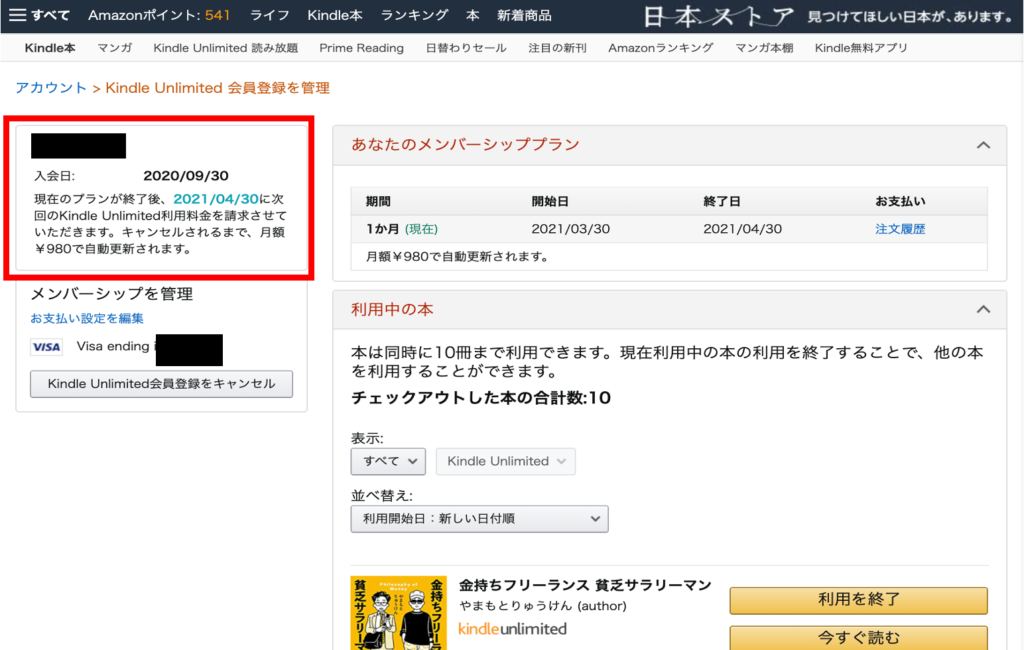Click the kindleunlimited logo under the book

pyautogui.click(x=513, y=629)
